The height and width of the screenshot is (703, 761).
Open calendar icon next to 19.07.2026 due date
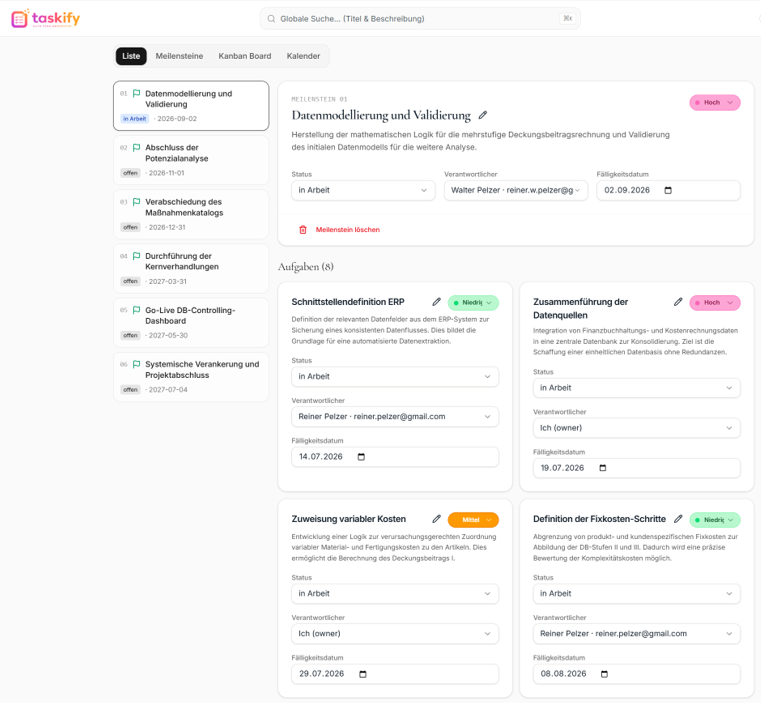603,468
